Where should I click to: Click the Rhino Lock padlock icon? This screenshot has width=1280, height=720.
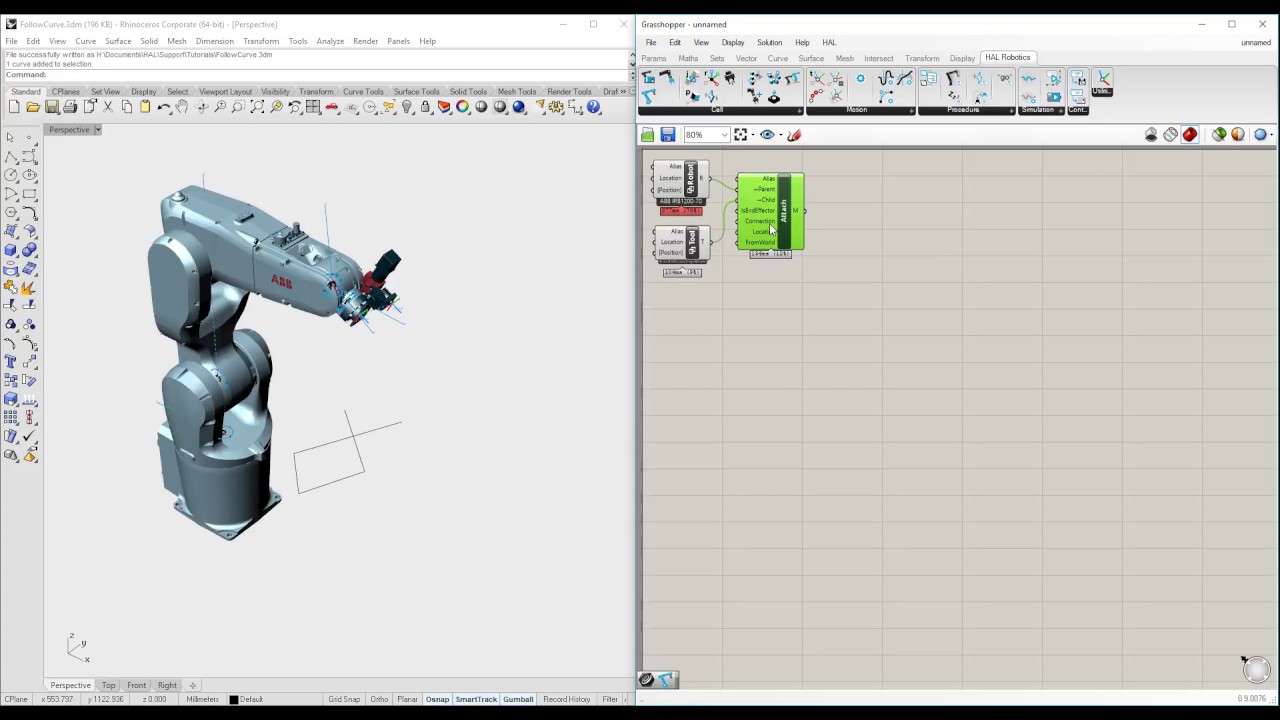tap(426, 107)
